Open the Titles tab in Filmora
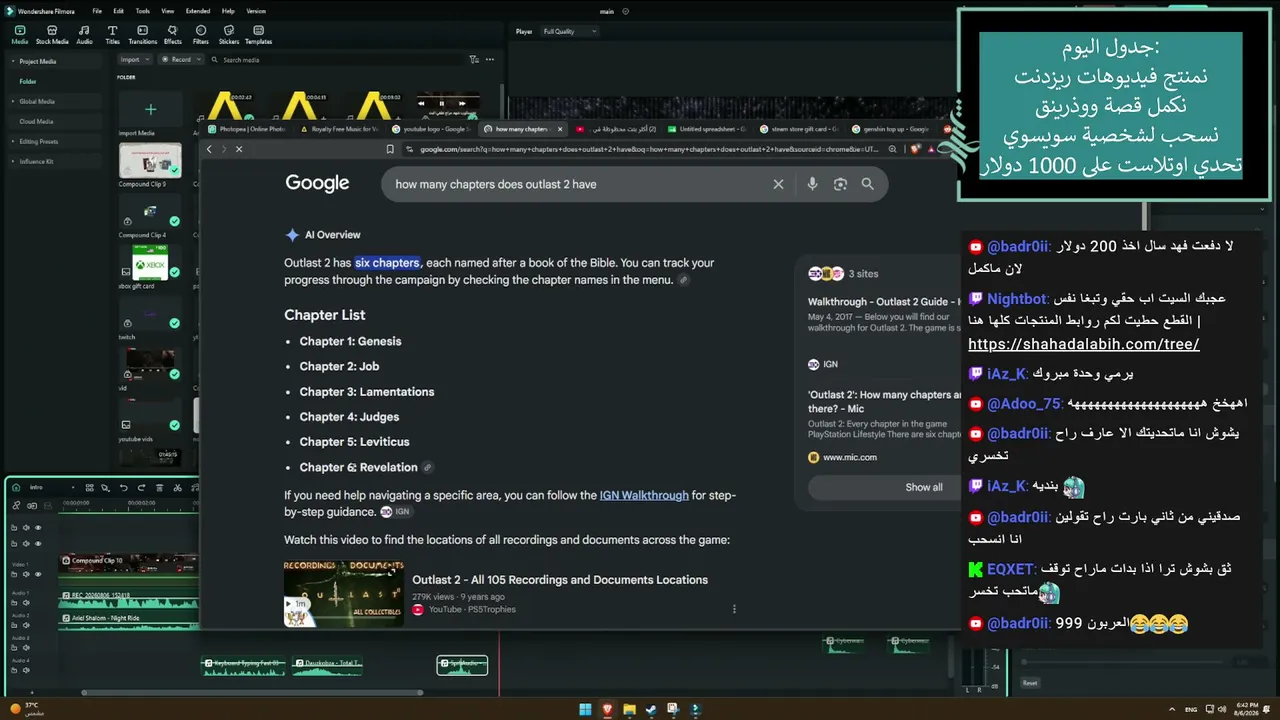This screenshot has height=720, width=1280. (112, 35)
